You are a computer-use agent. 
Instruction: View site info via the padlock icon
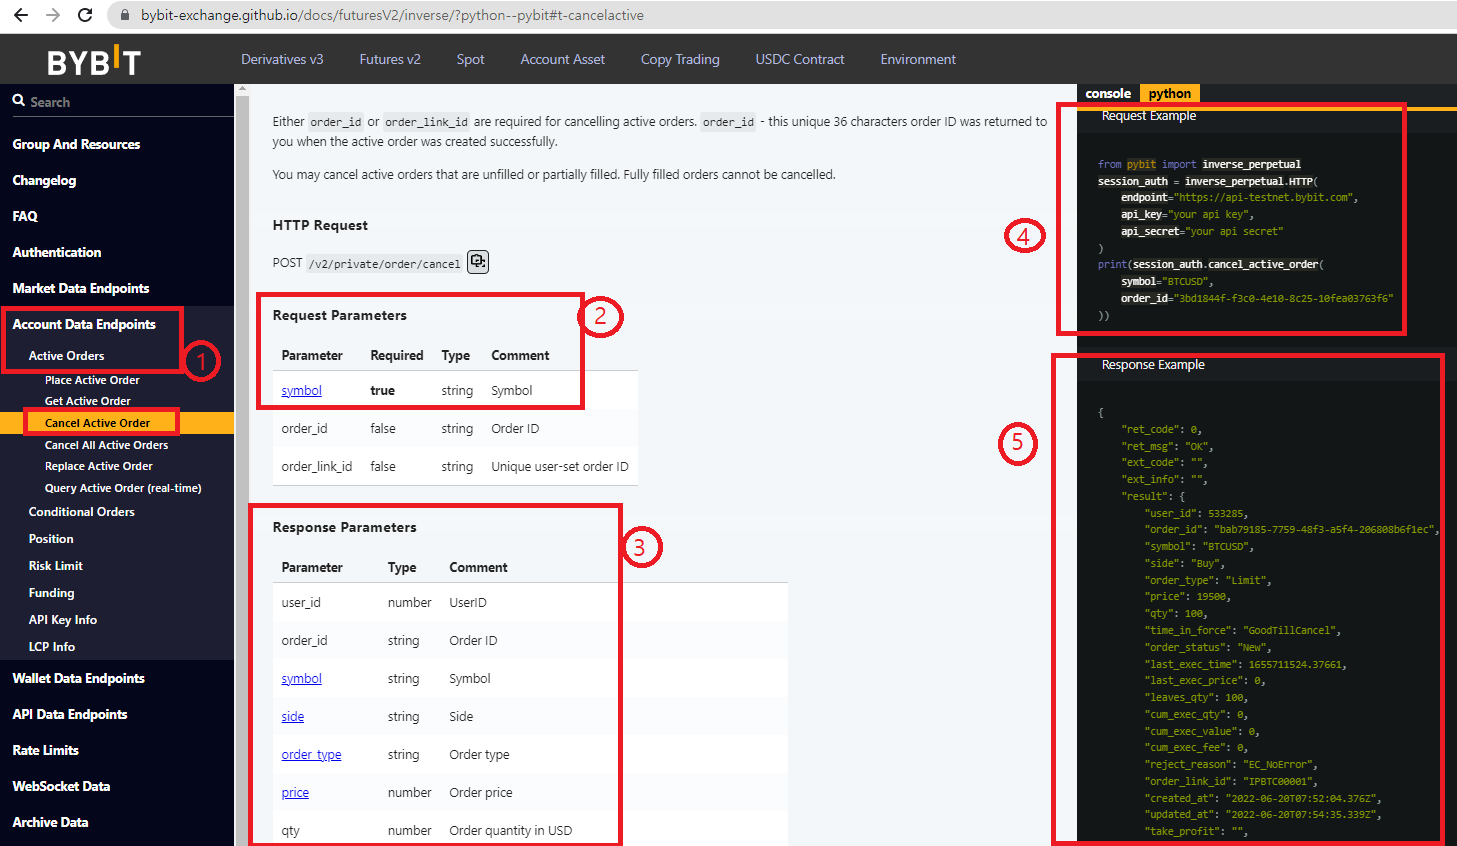coord(125,15)
